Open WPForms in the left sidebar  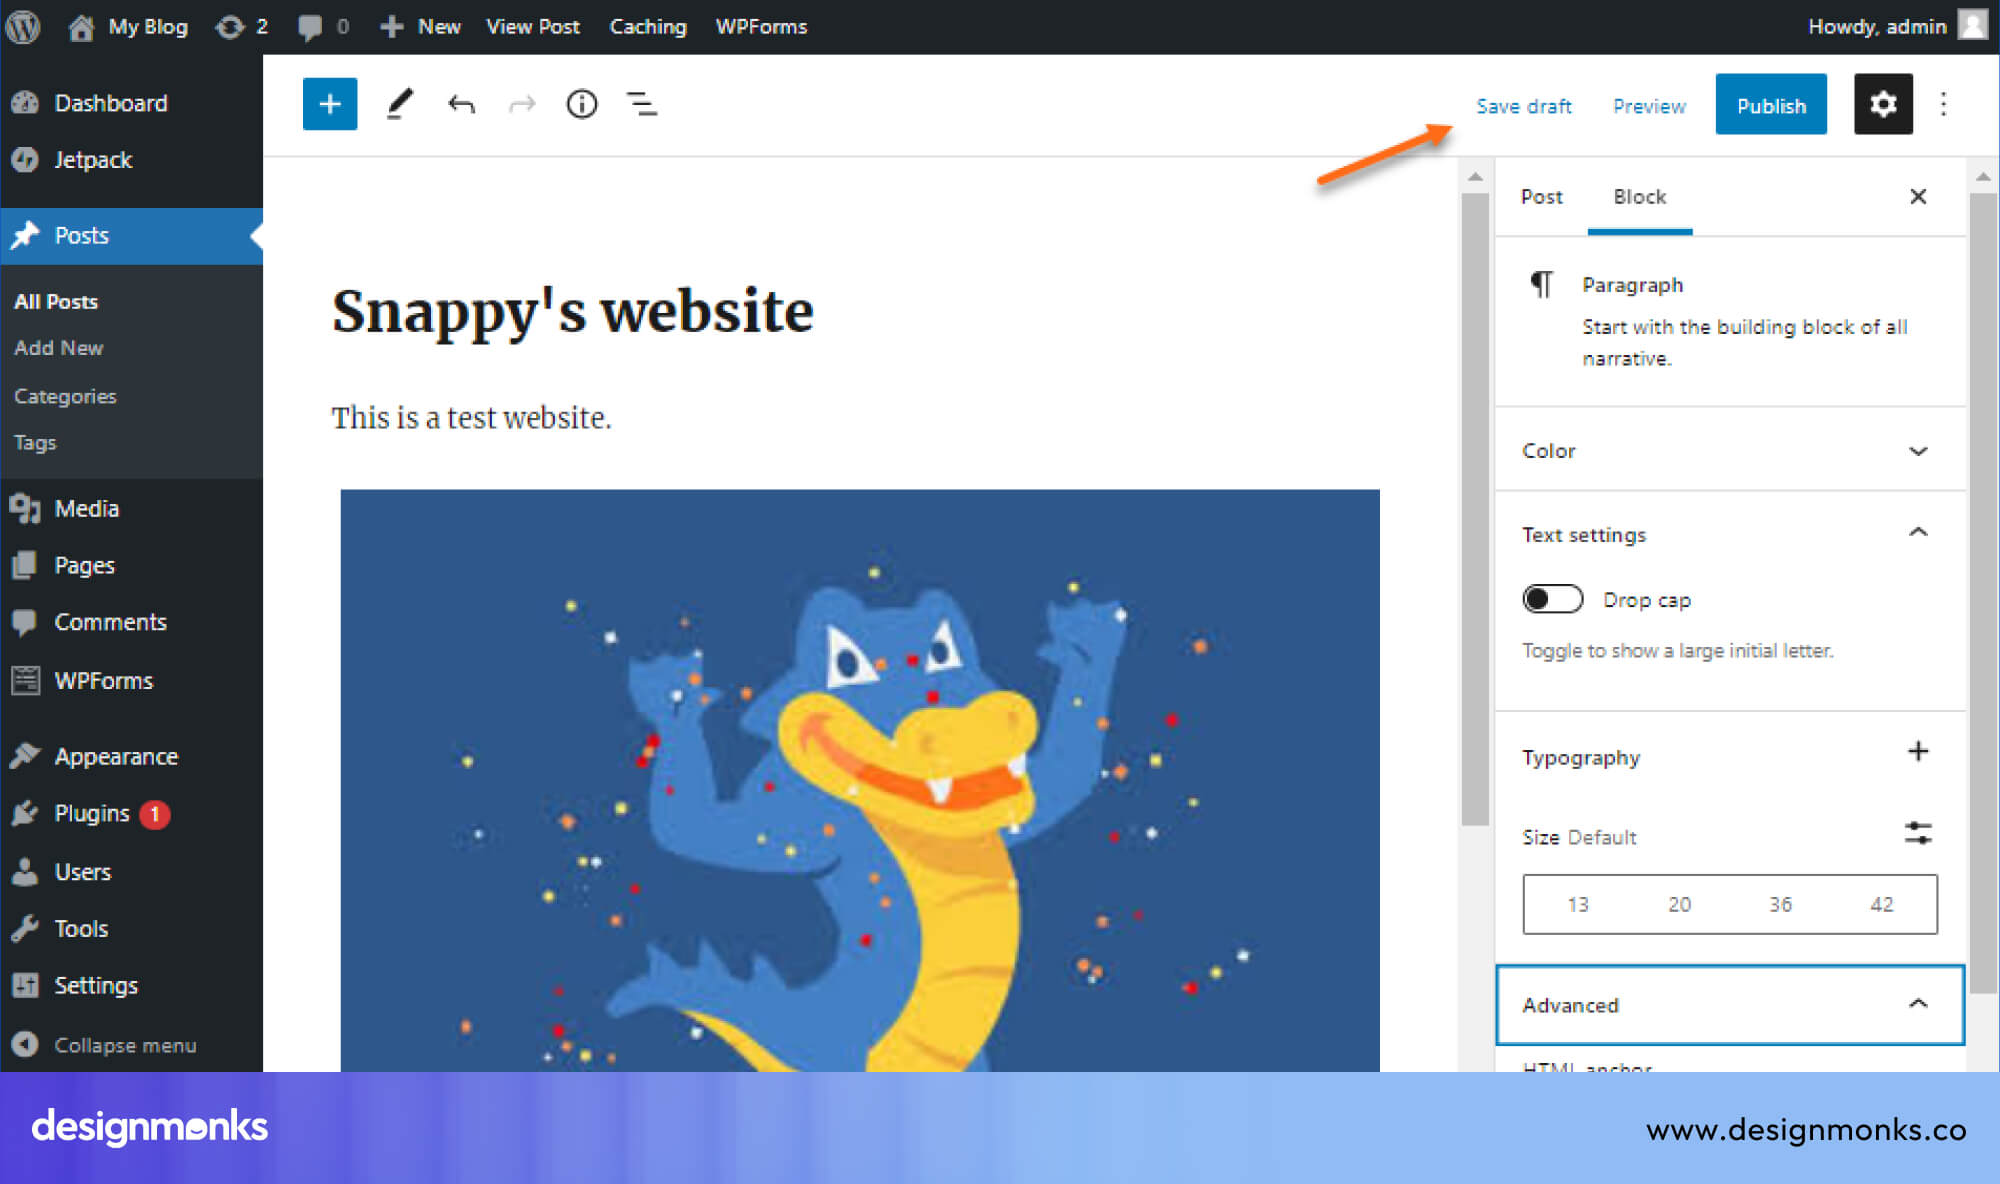131,681
